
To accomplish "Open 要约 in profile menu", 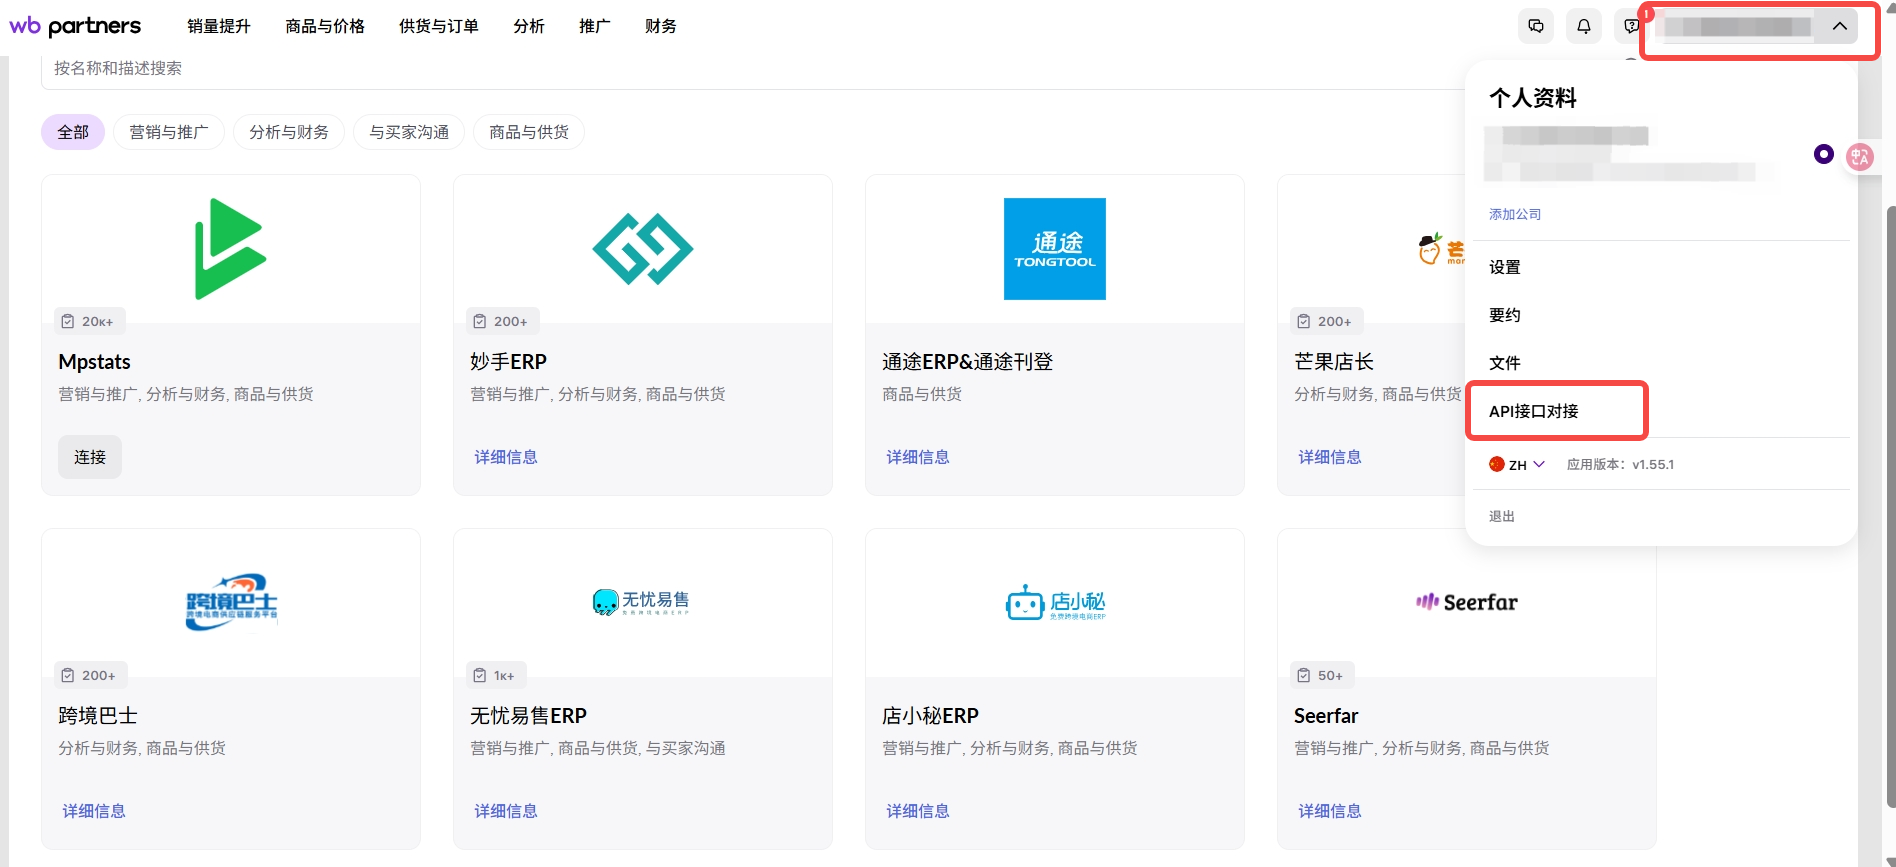I will [1505, 315].
